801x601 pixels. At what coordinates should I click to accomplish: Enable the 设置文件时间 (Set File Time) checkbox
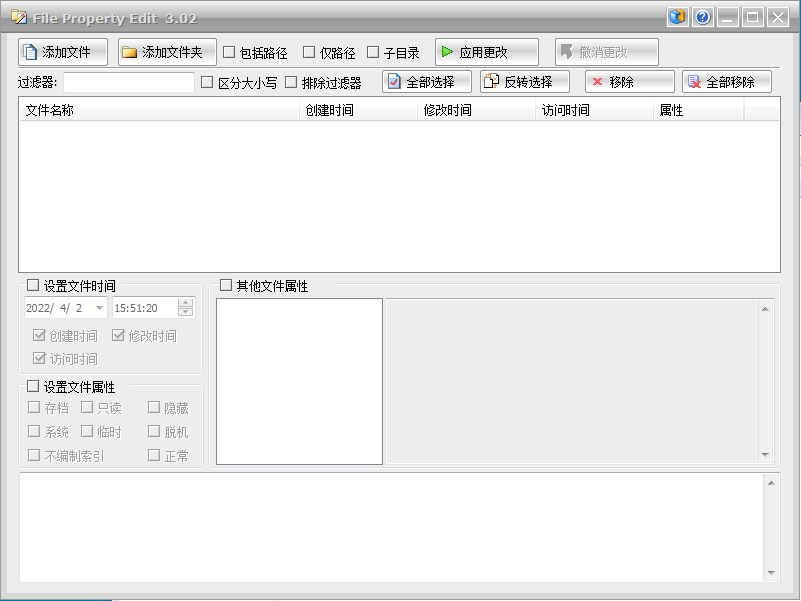33,286
